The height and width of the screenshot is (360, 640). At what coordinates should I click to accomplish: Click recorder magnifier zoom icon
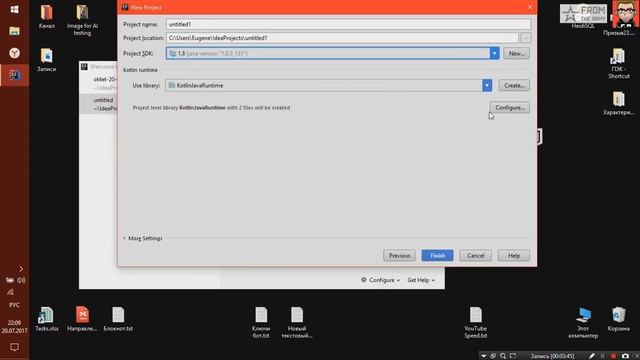tap(503, 356)
